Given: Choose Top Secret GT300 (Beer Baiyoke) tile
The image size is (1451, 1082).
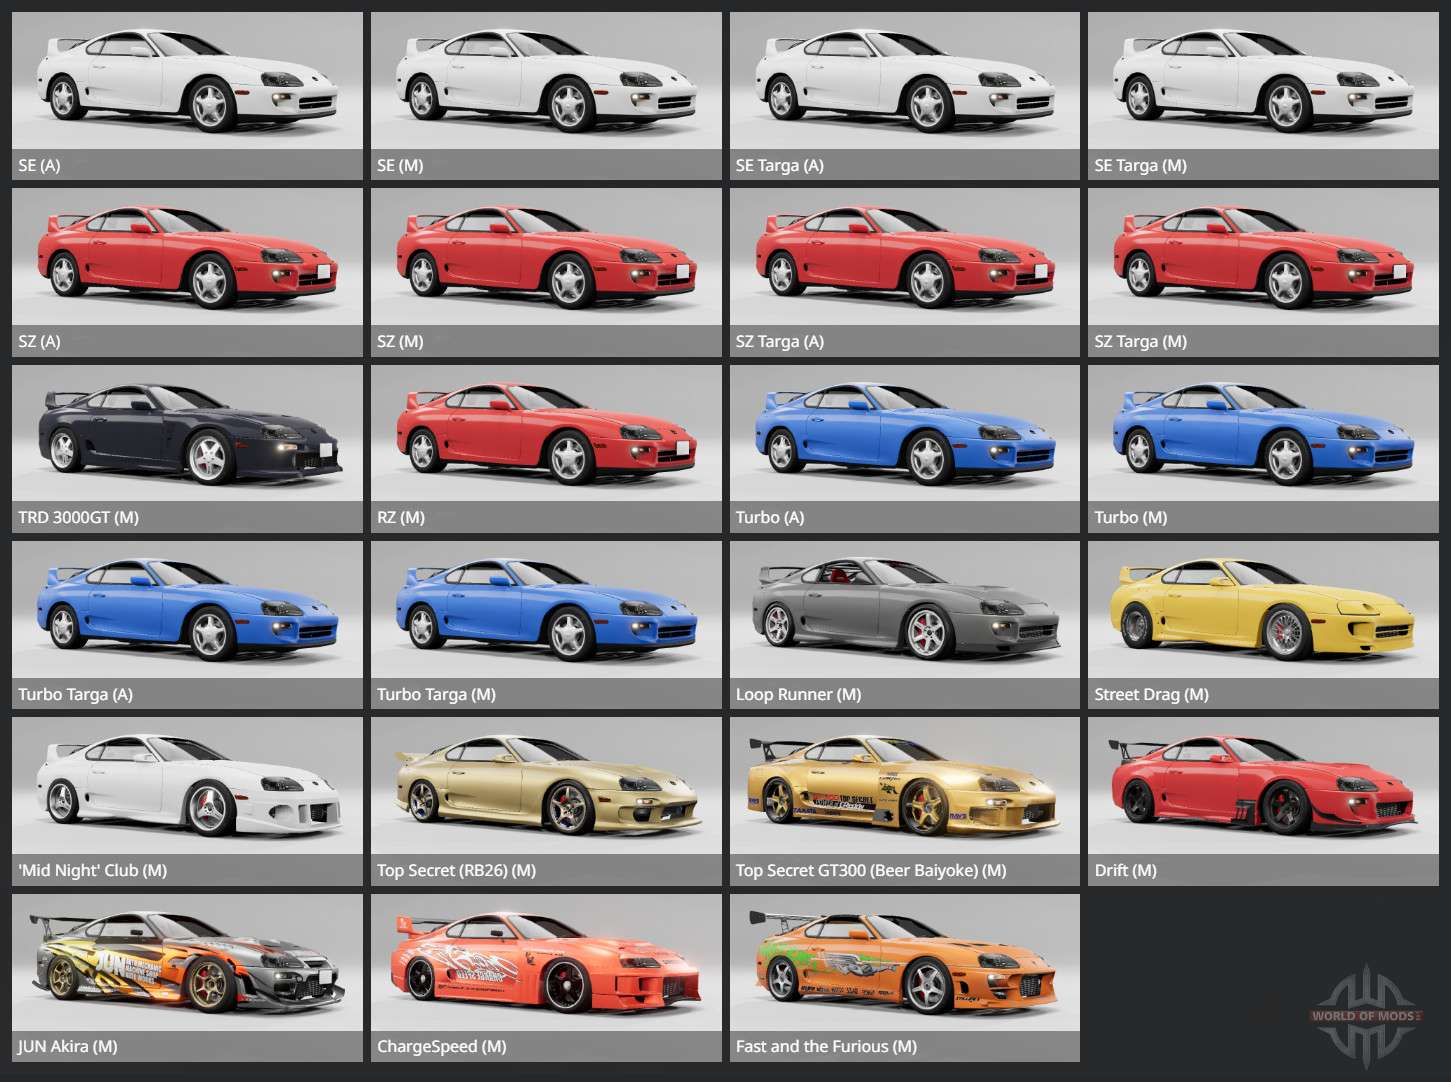Looking at the screenshot, I should click(x=904, y=800).
